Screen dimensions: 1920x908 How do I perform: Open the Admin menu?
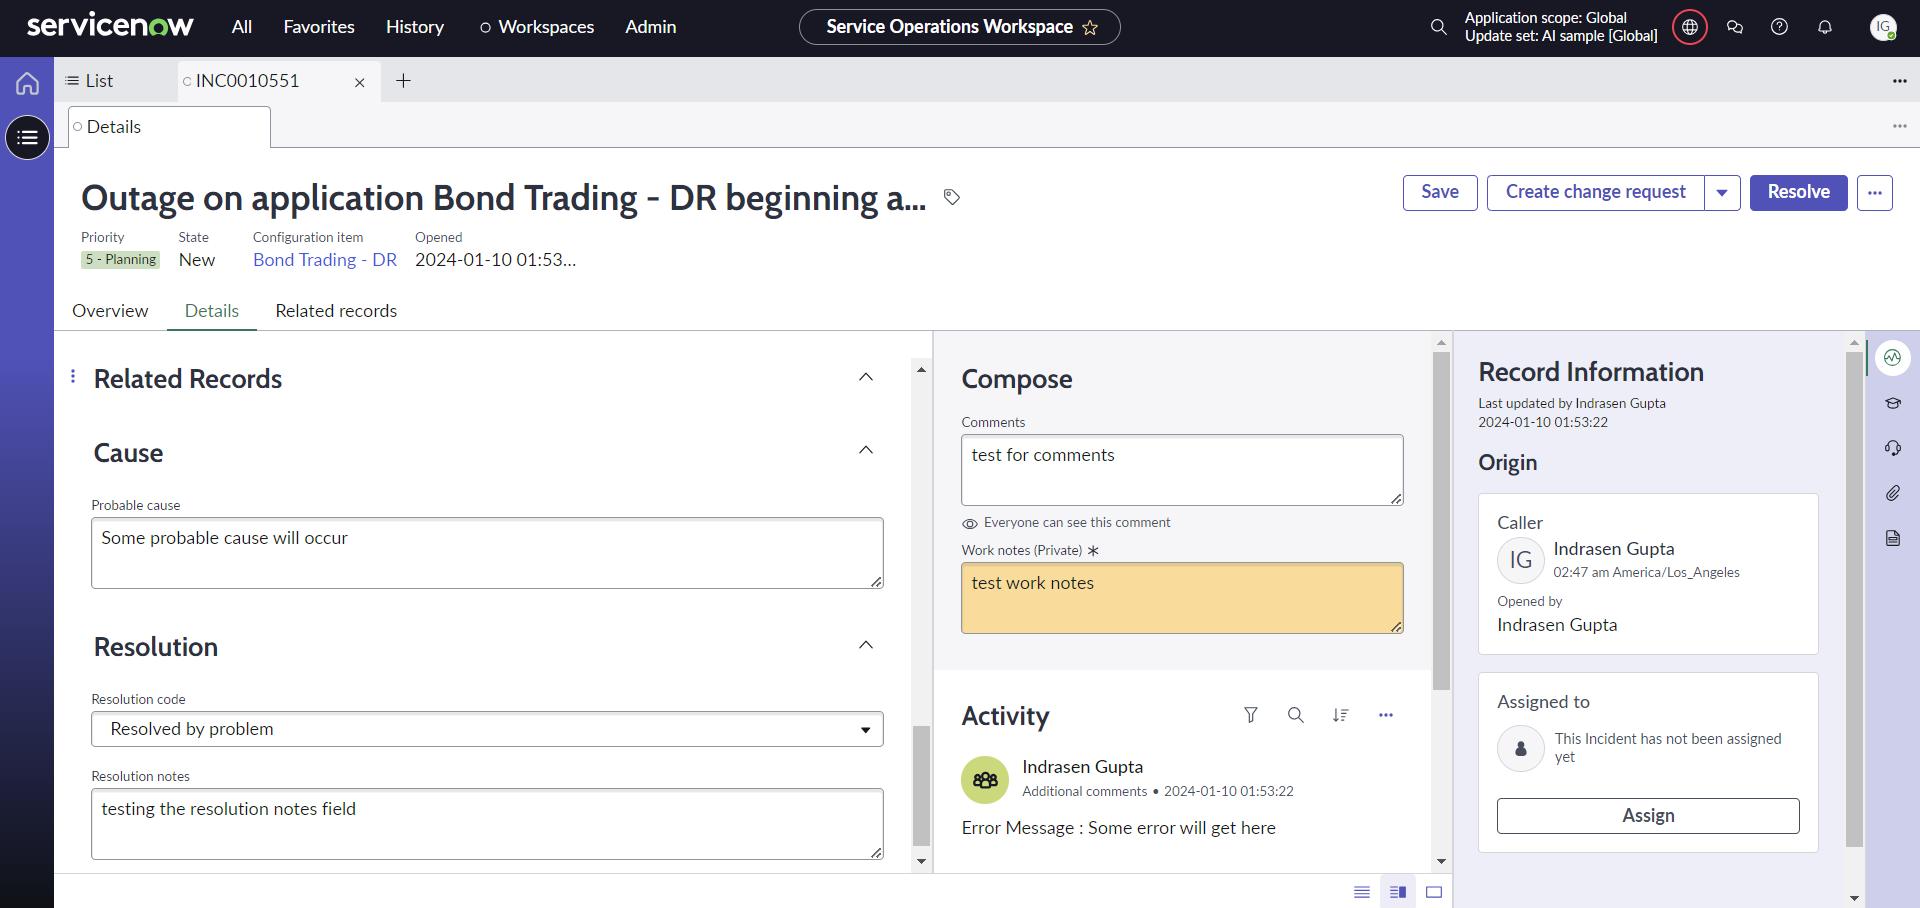click(x=651, y=27)
